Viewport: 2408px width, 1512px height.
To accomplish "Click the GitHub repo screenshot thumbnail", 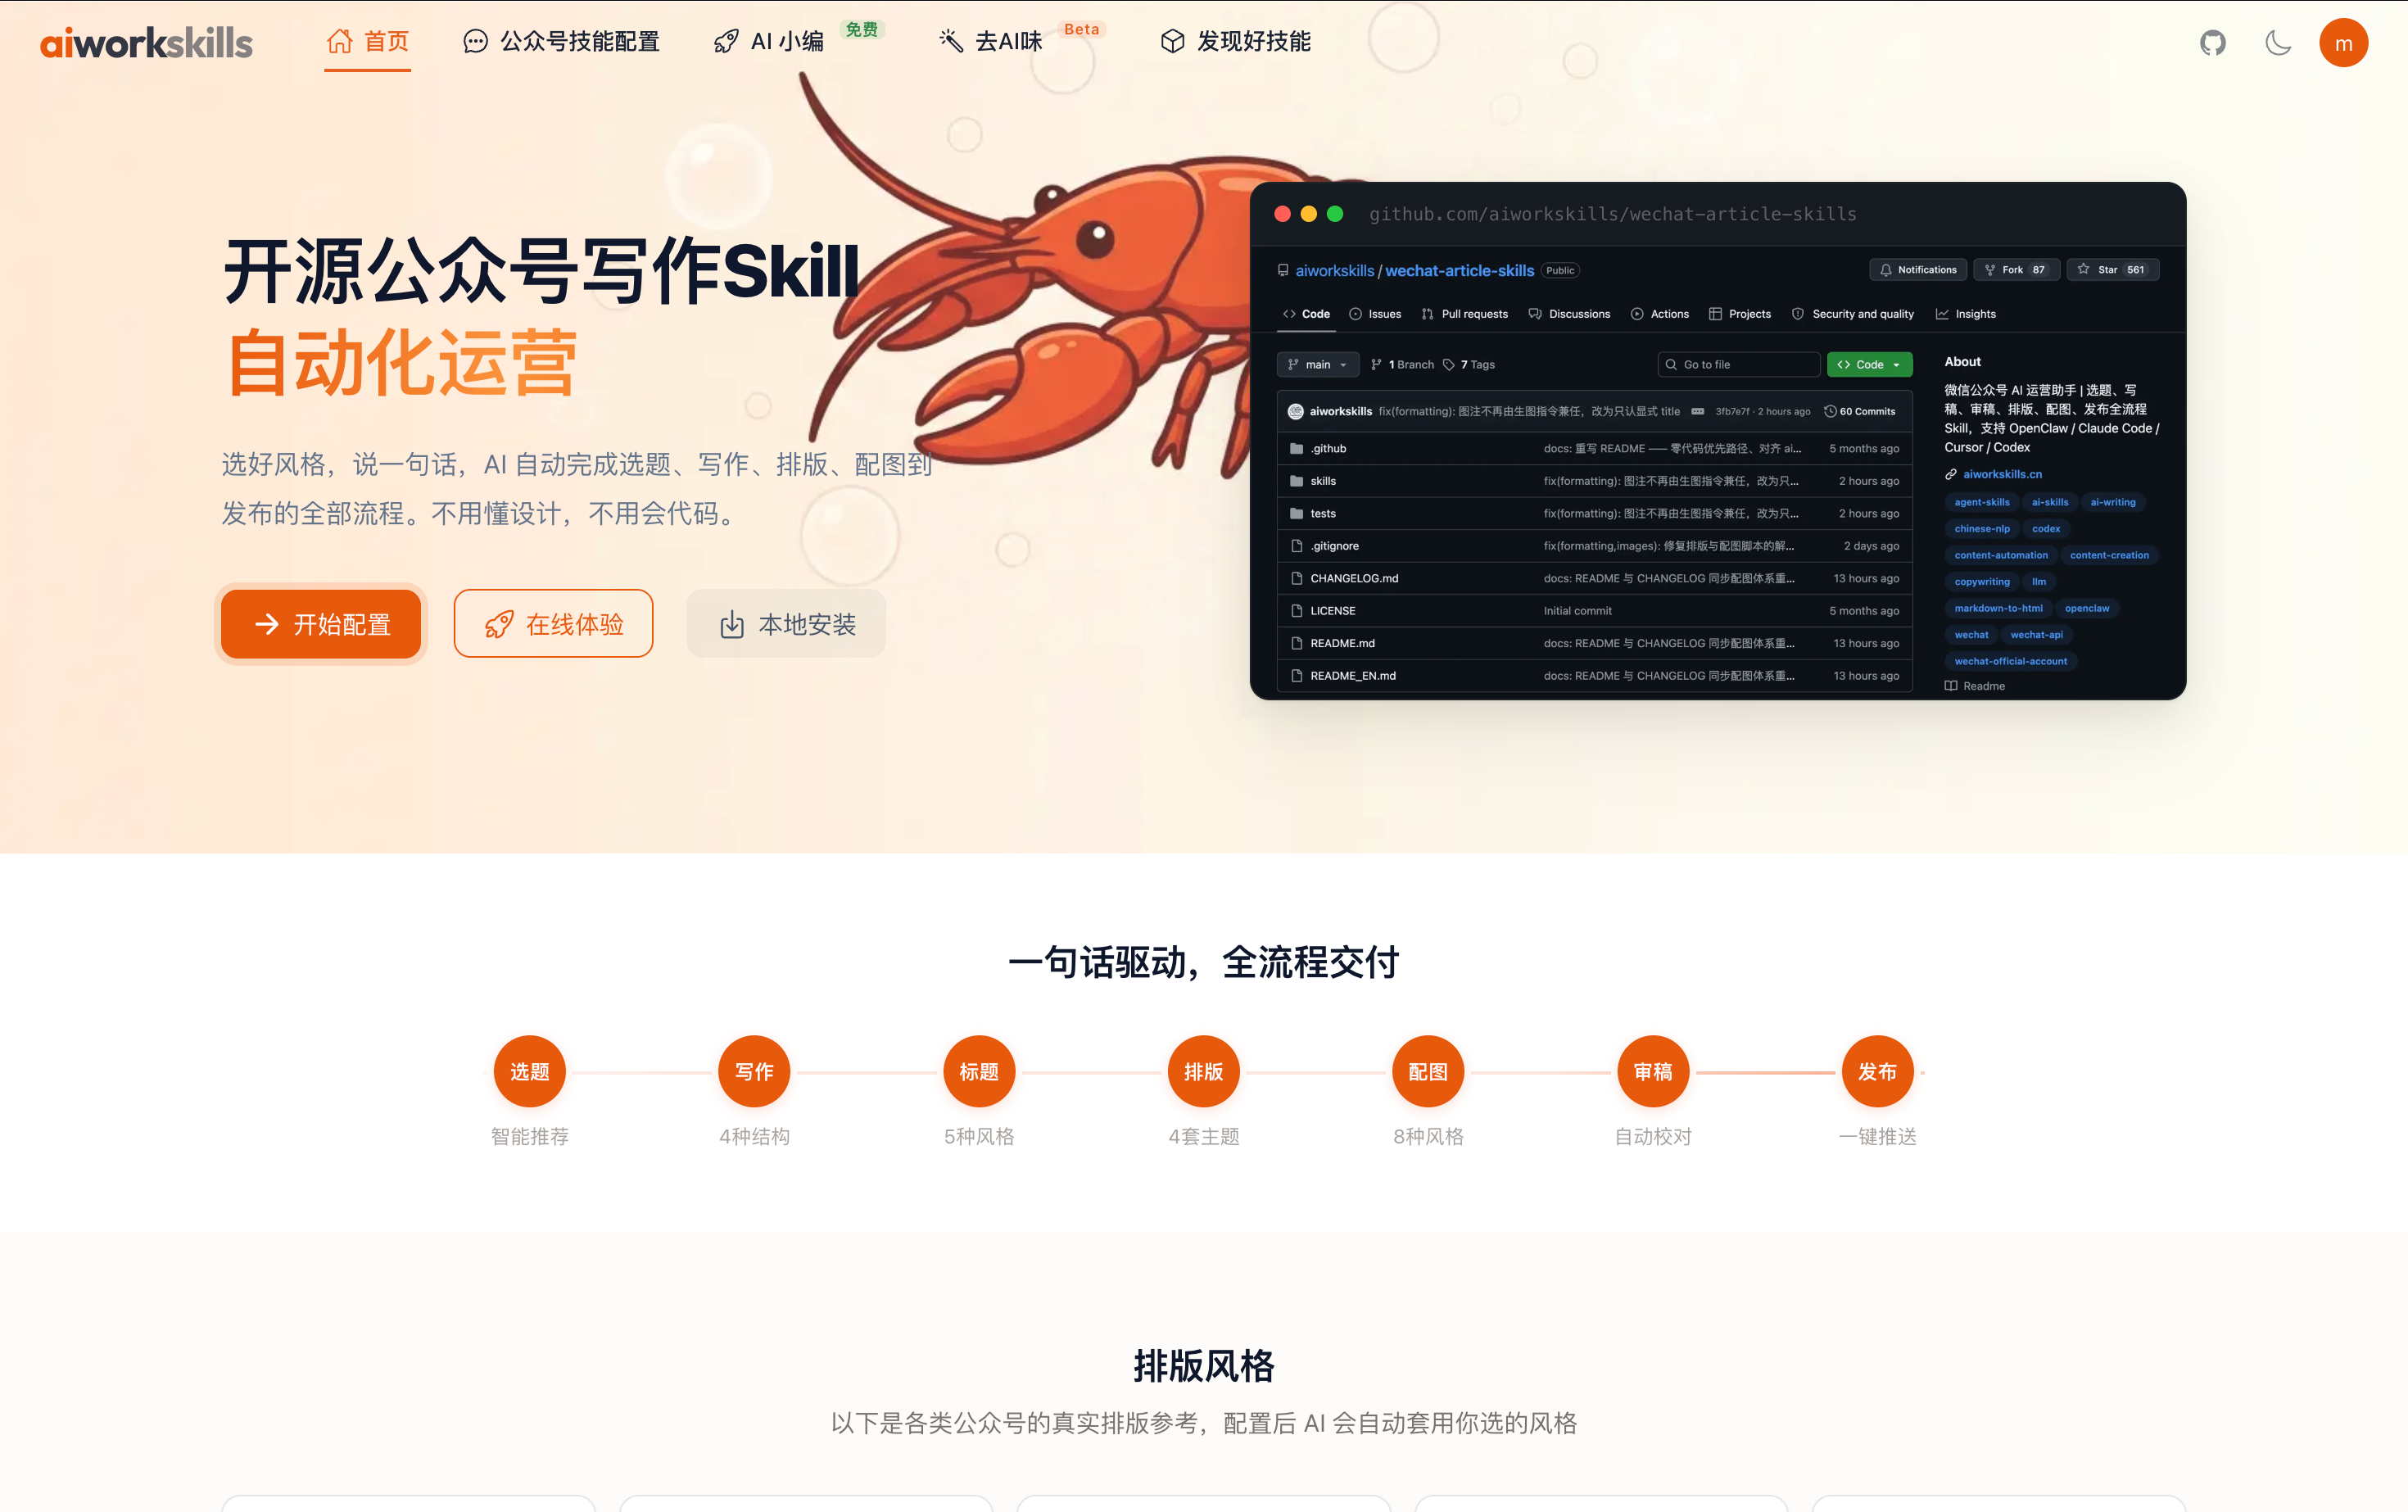I will click(x=1718, y=441).
